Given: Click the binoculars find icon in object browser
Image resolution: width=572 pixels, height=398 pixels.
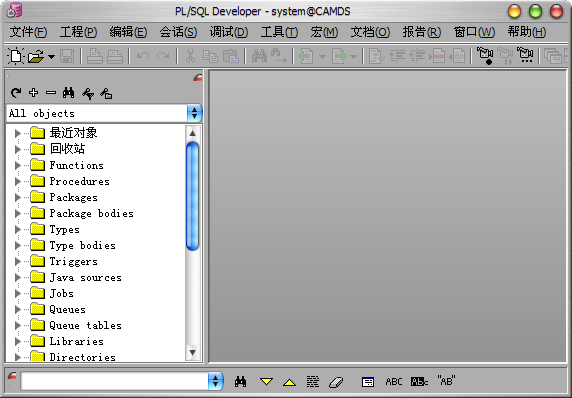Looking at the screenshot, I should [68, 93].
